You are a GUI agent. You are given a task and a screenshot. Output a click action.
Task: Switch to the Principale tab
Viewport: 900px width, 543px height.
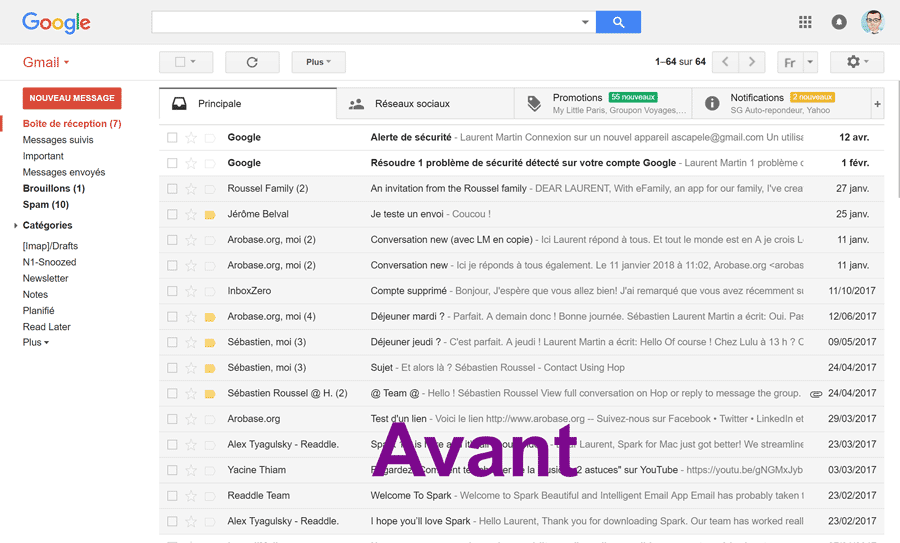pos(248,104)
